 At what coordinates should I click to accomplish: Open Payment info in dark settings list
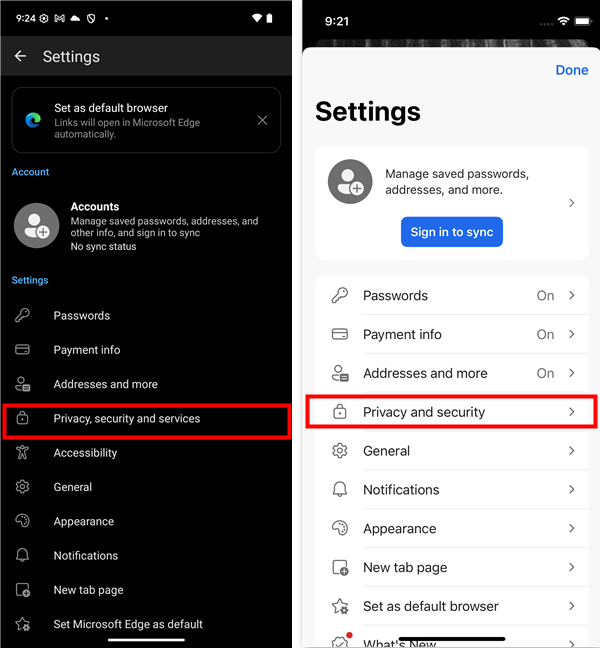(x=147, y=350)
